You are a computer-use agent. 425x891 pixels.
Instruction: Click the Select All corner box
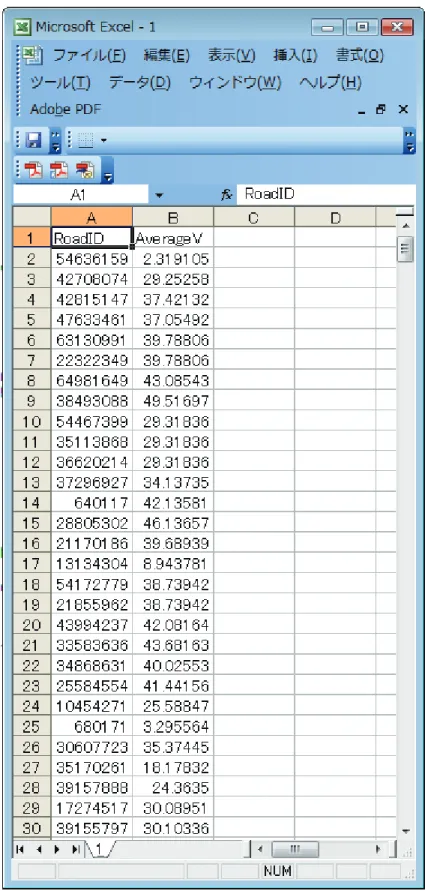(x=32, y=218)
